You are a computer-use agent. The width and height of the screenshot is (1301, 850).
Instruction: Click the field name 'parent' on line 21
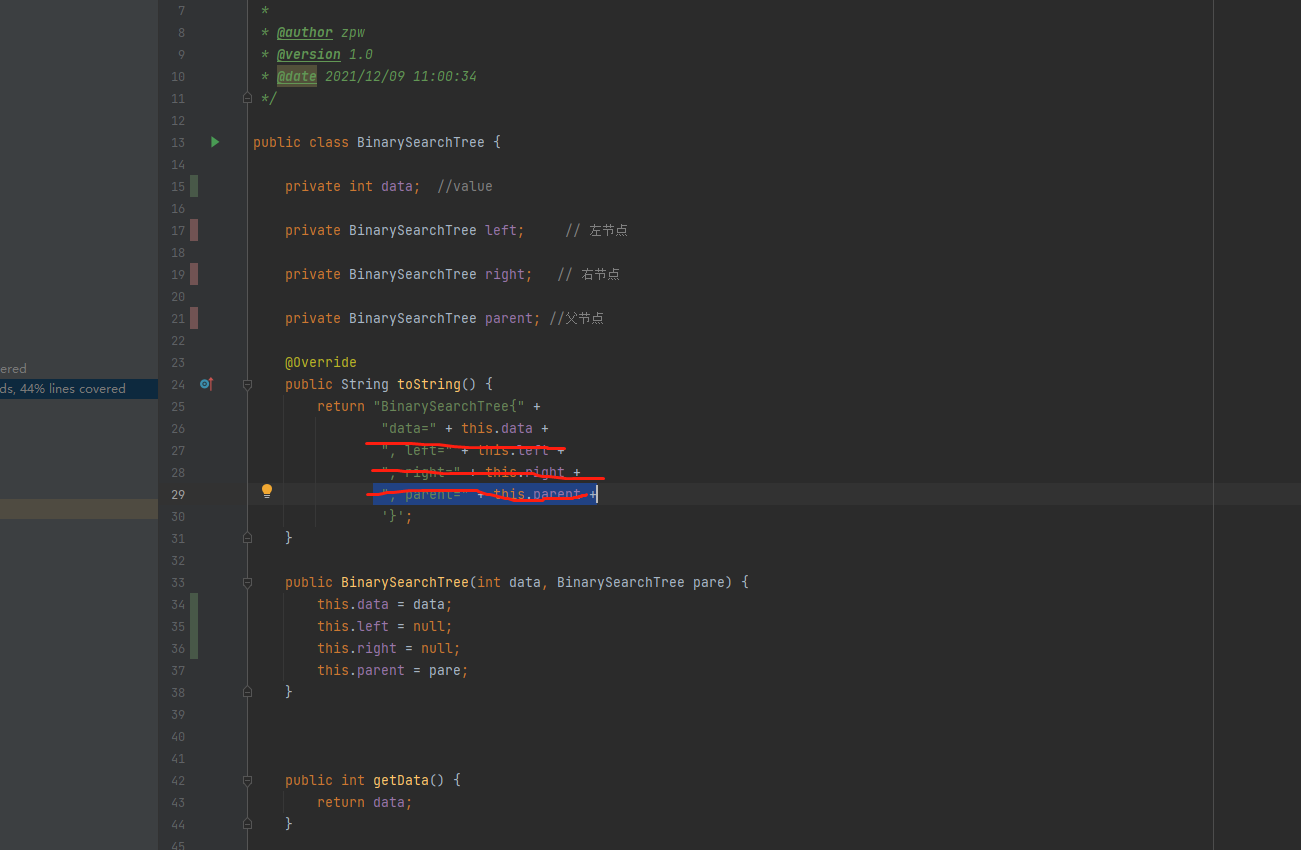[509, 318]
